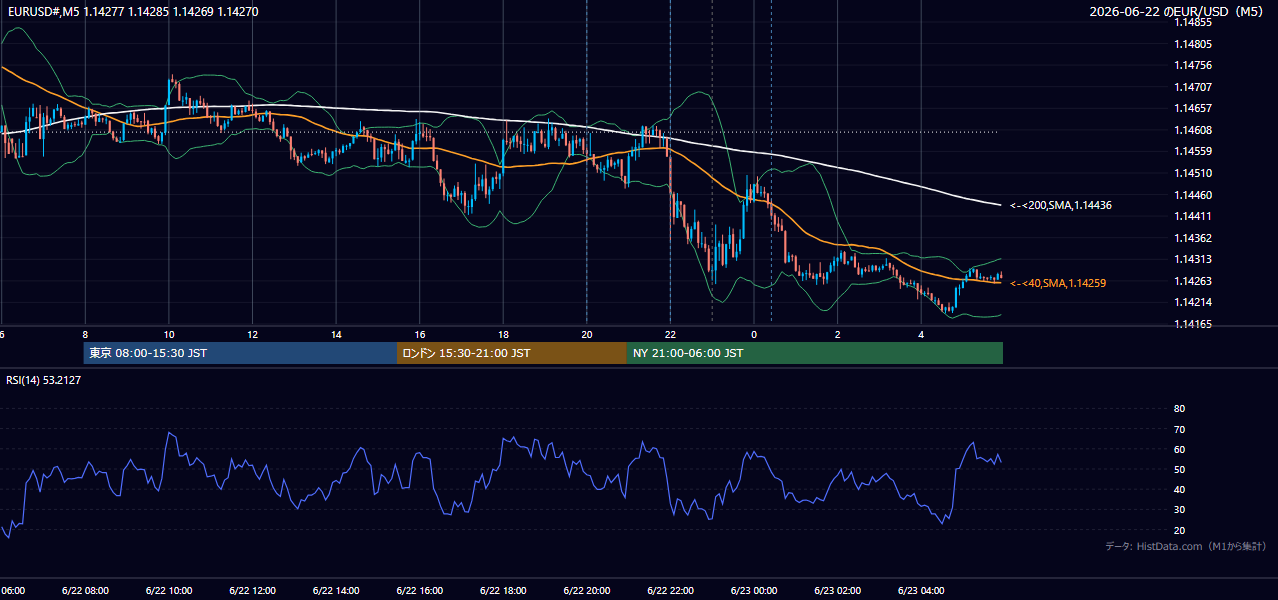Click price level 1.14657 on the axis
This screenshot has height=600, width=1278.
1192,108
